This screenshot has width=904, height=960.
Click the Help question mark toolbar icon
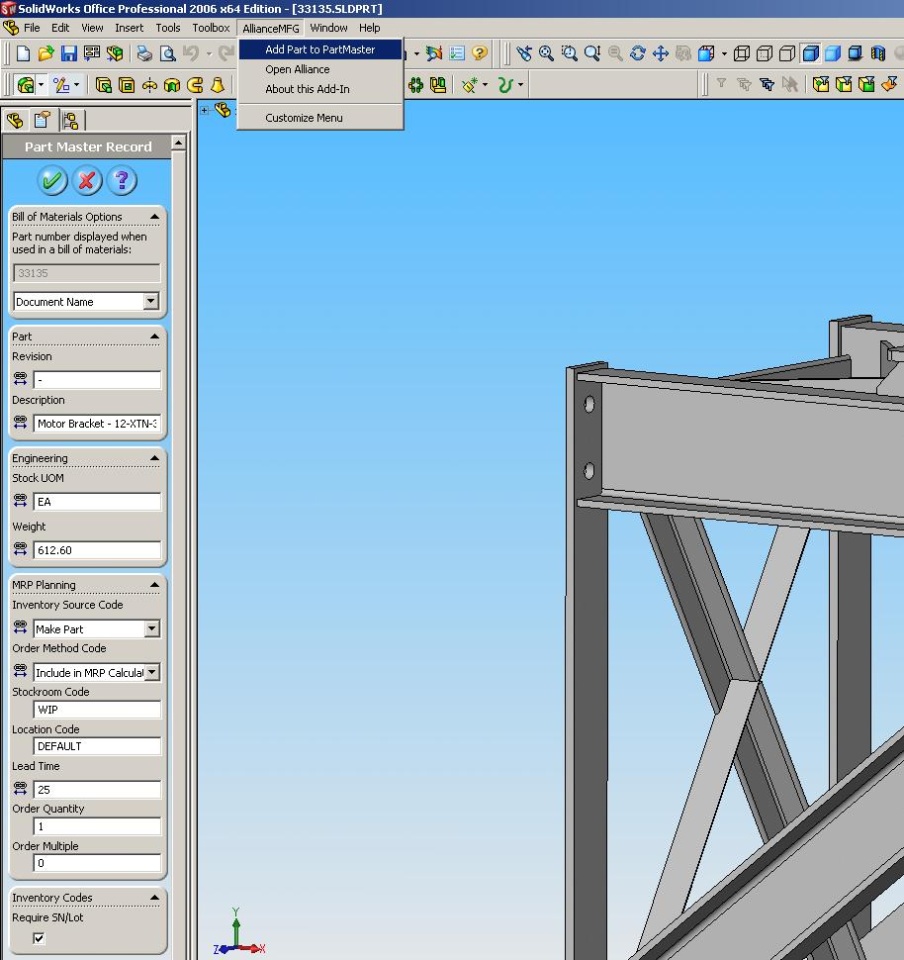pos(480,53)
